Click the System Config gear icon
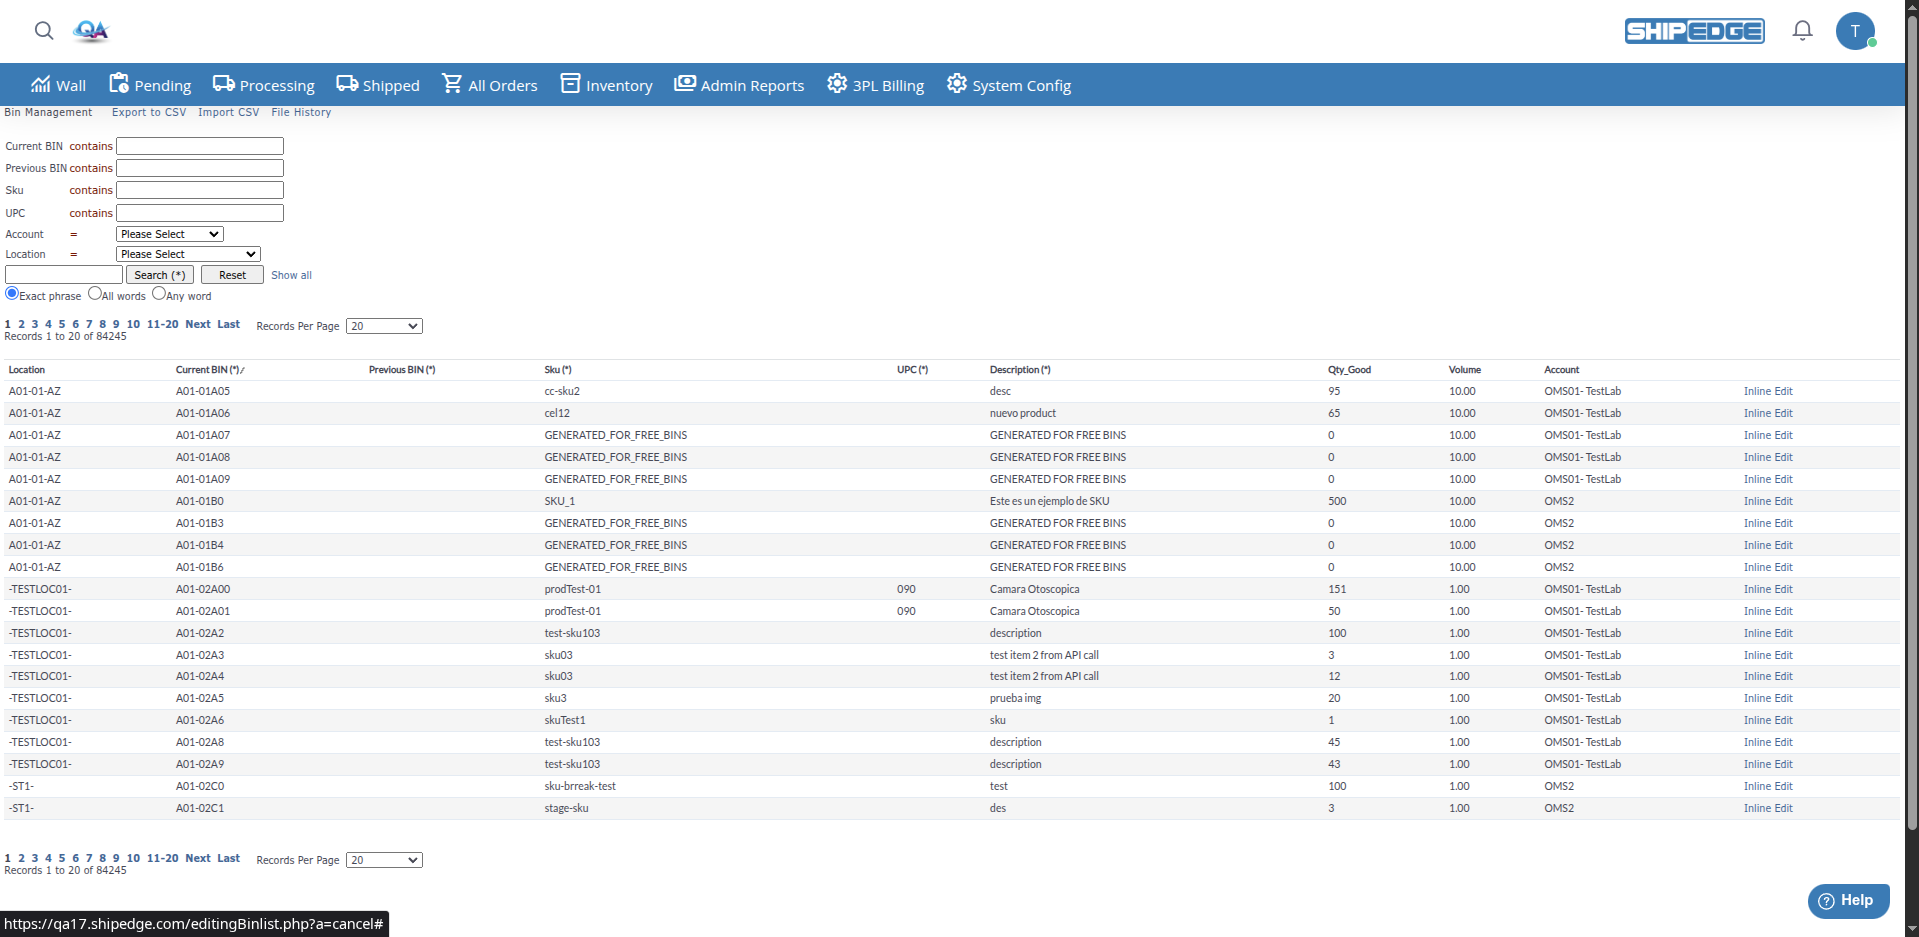The width and height of the screenshot is (1919, 937). 957,84
